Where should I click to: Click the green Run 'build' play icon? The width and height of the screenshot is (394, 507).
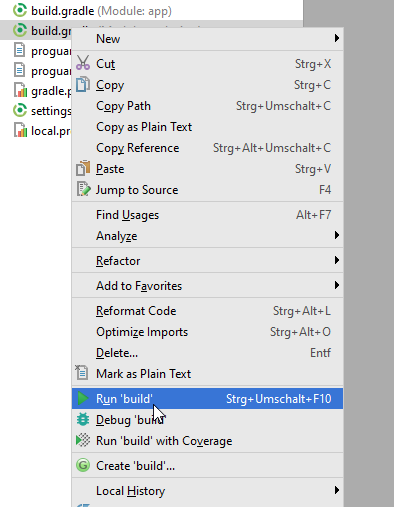(x=83, y=398)
